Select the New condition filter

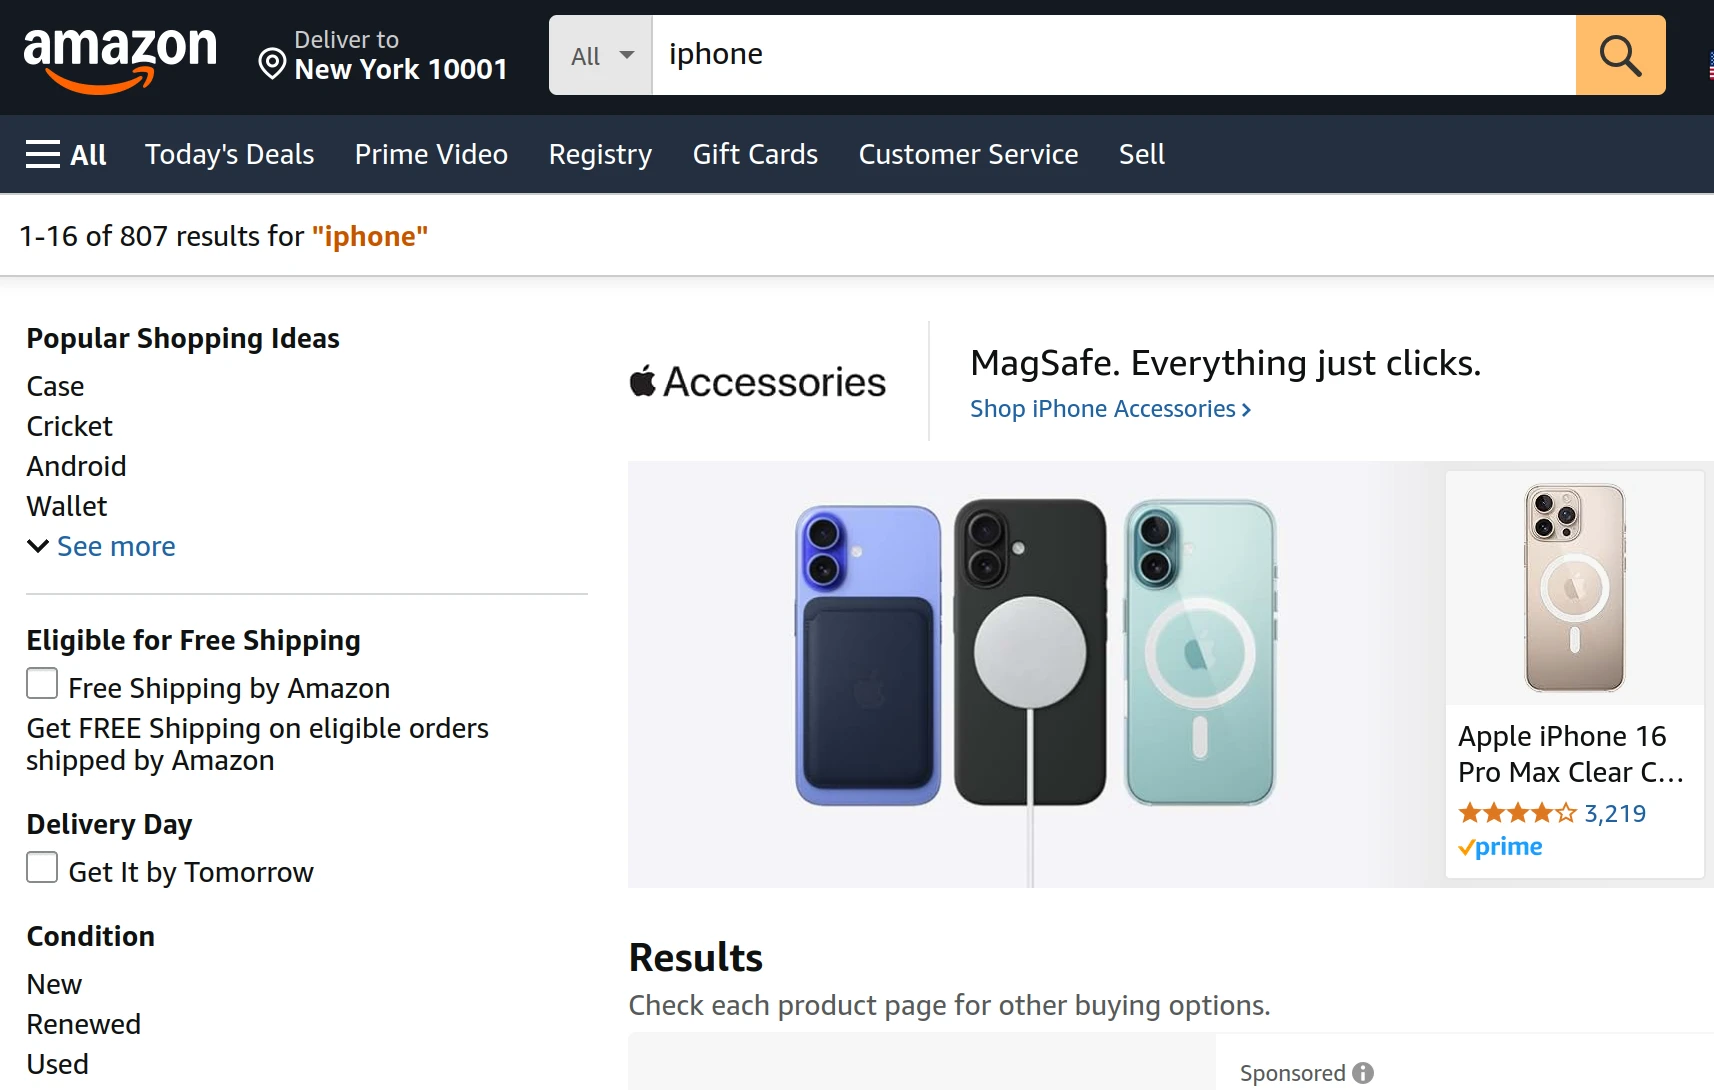coord(54,983)
